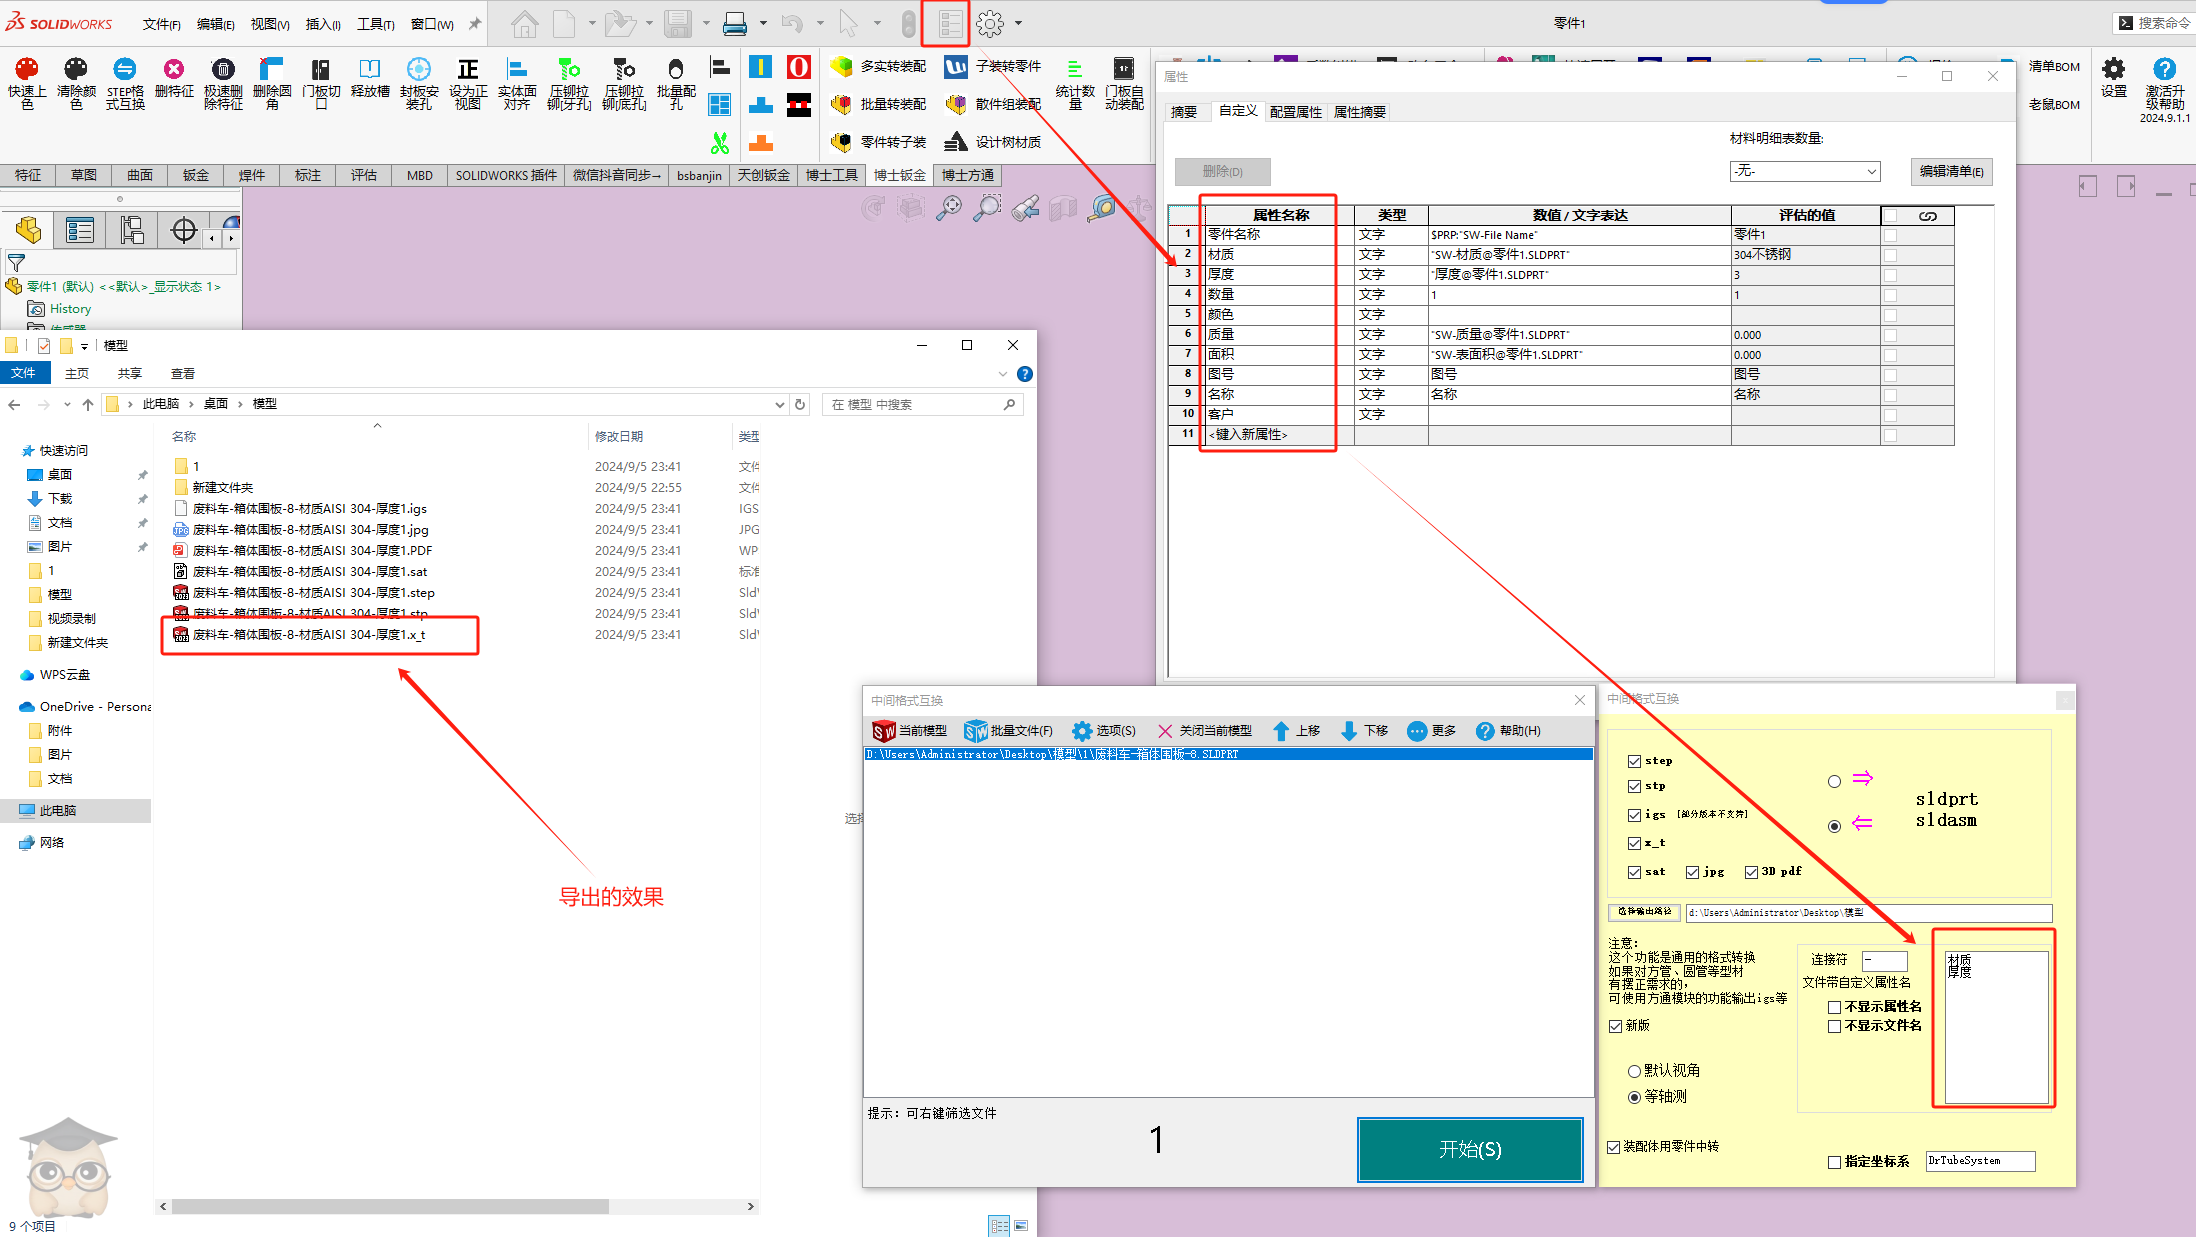Switch to the 博士方通 ribbon tab
This screenshot has width=2196, height=1237.
pyautogui.click(x=968, y=175)
